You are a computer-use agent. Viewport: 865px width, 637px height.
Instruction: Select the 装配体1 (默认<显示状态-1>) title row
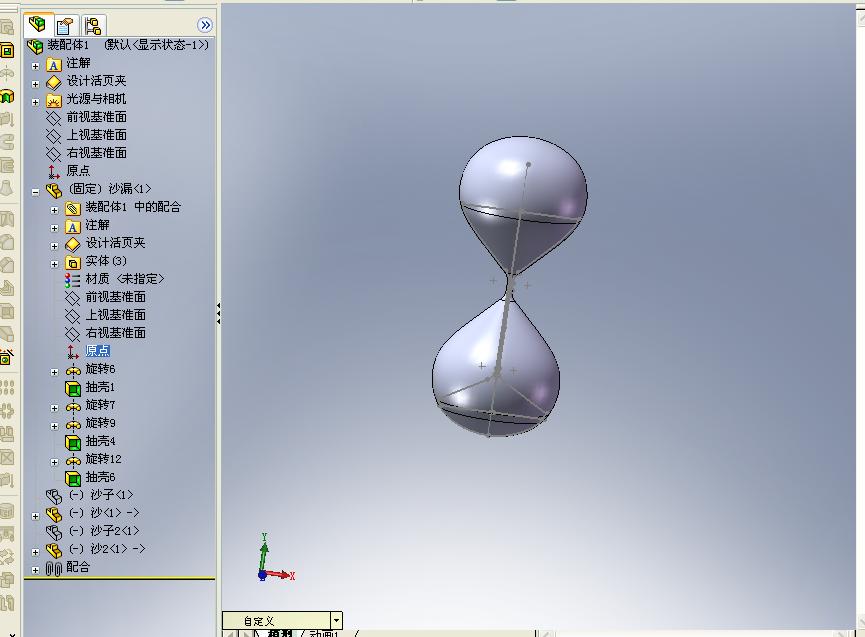coord(119,45)
